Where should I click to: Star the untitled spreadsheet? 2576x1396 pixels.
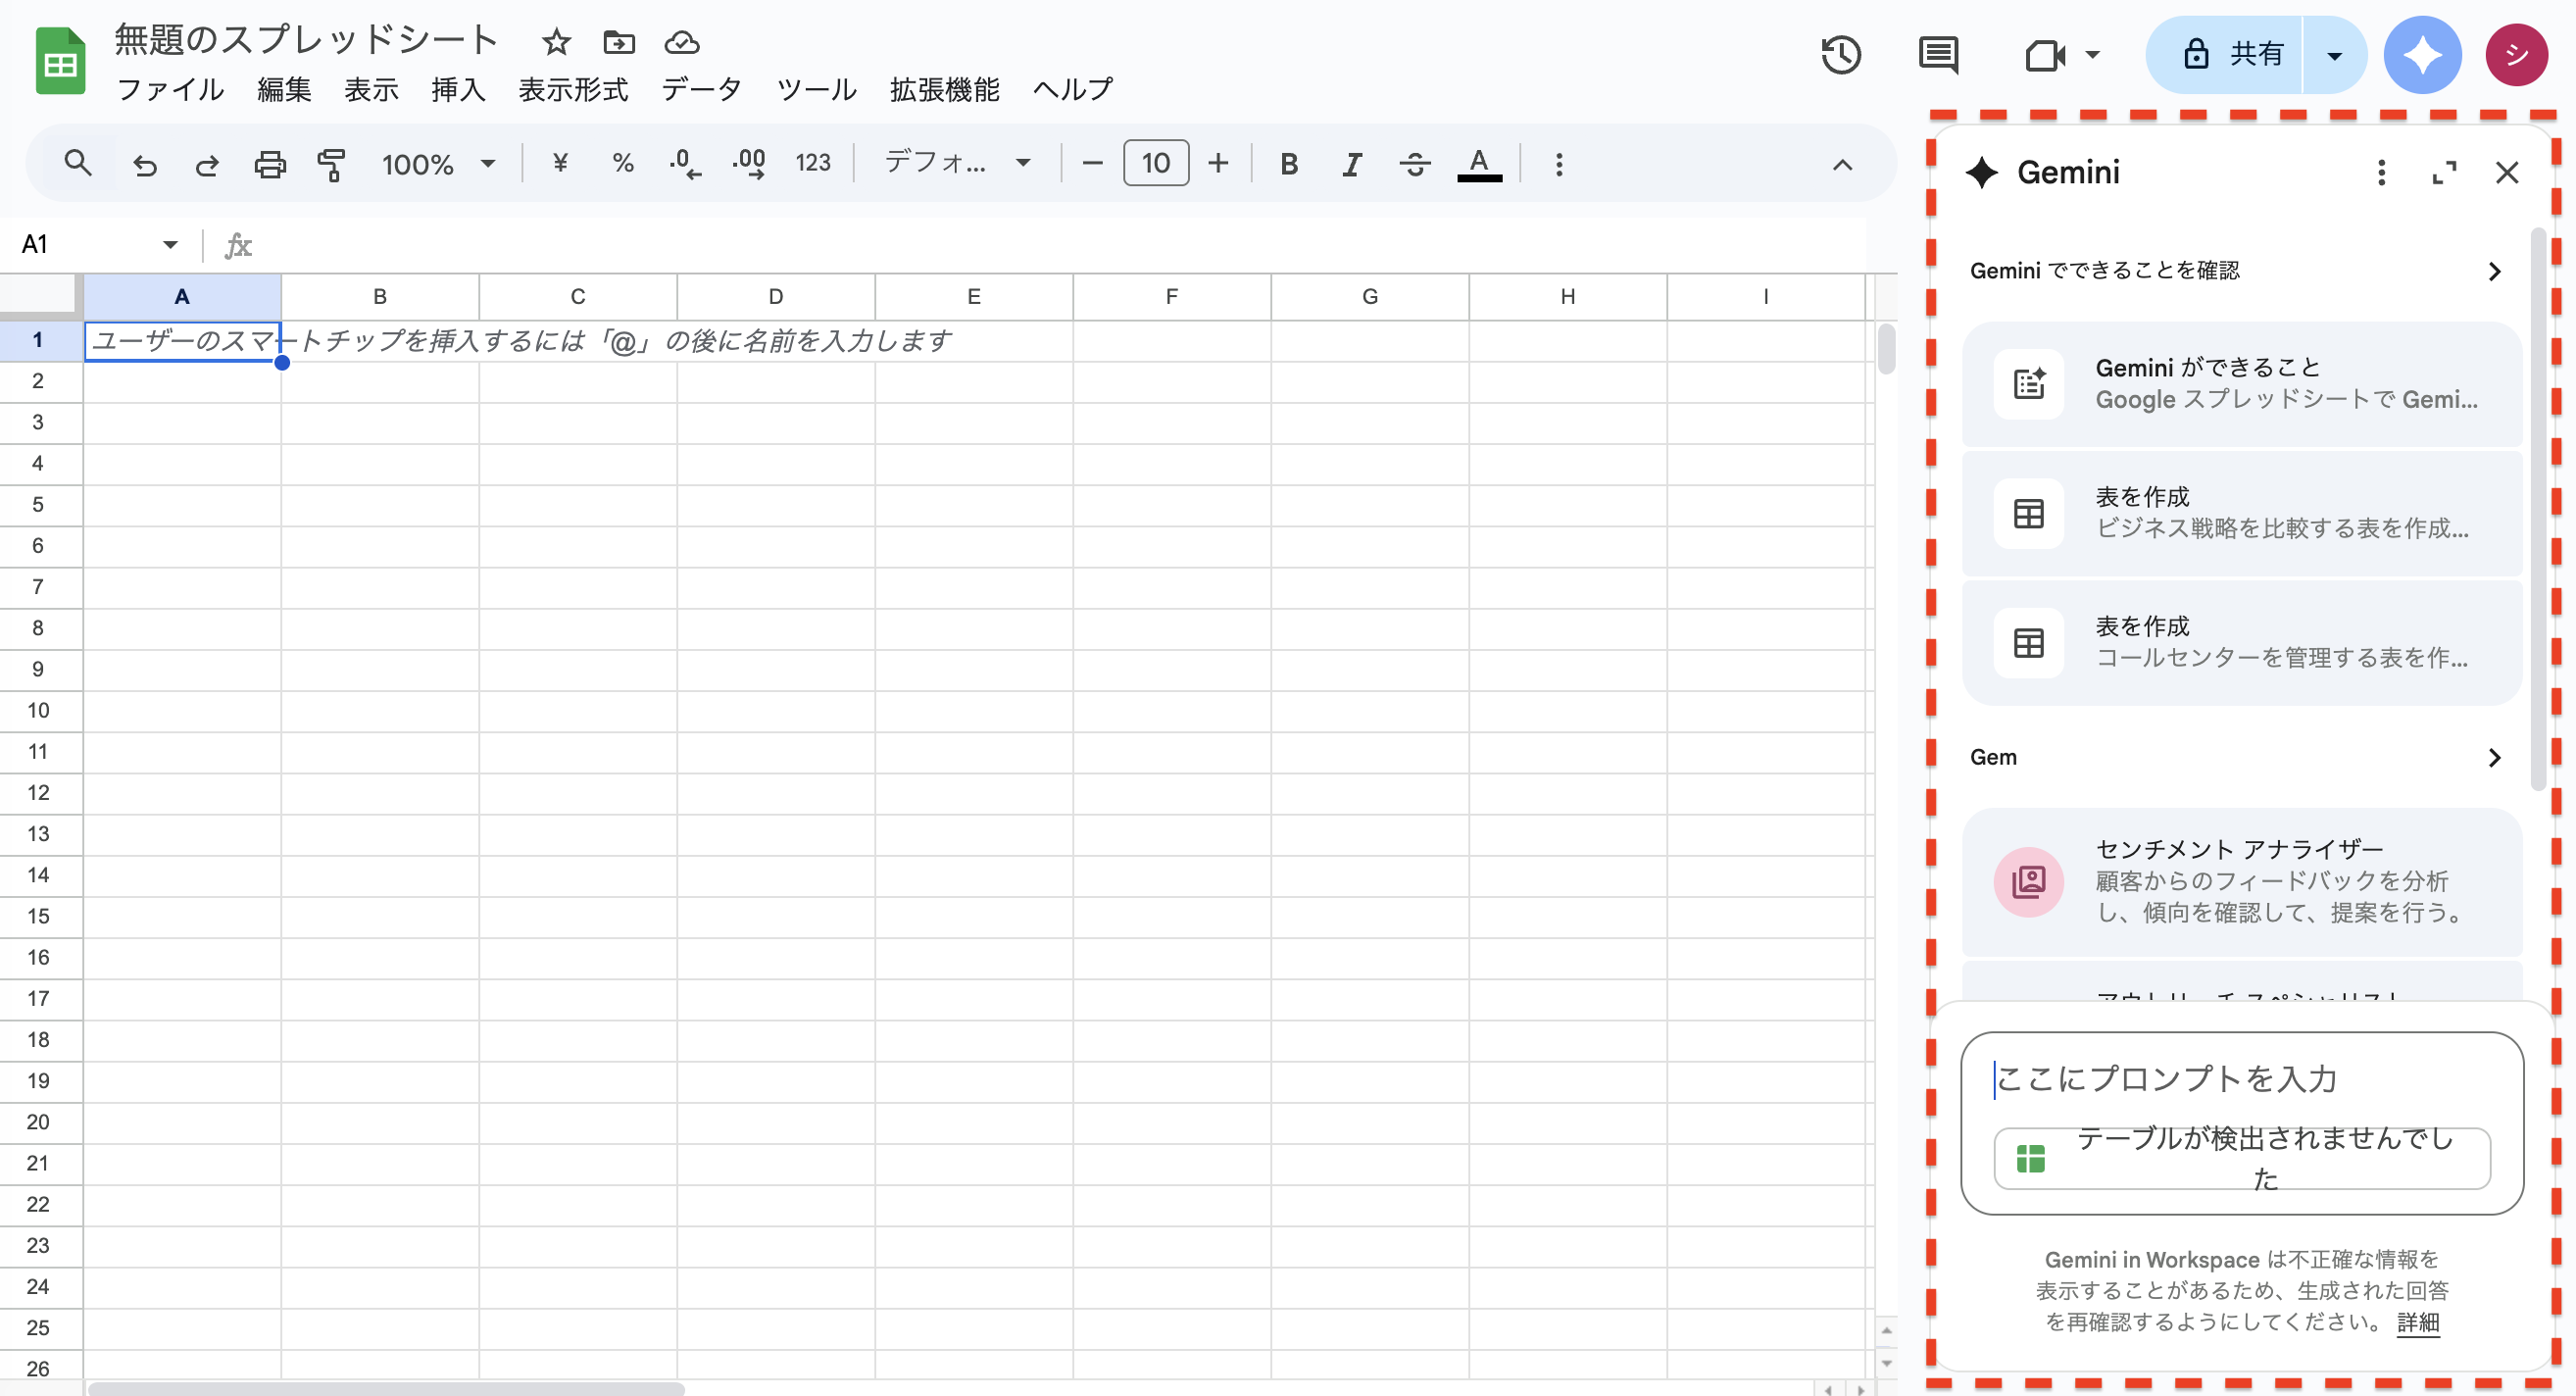pos(556,42)
